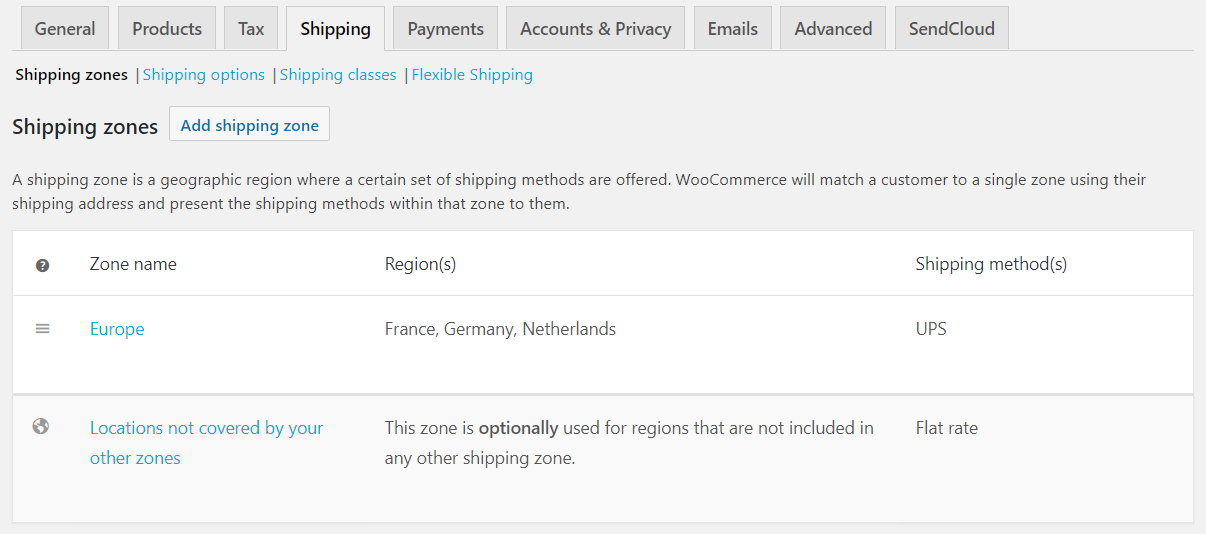Open the SendCloud tab

click(x=951, y=28)
